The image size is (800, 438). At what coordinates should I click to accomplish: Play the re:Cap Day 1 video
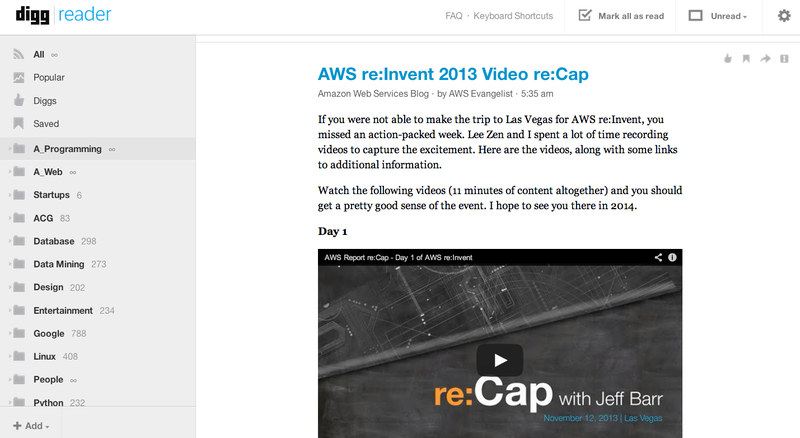[x=499, y=360]
